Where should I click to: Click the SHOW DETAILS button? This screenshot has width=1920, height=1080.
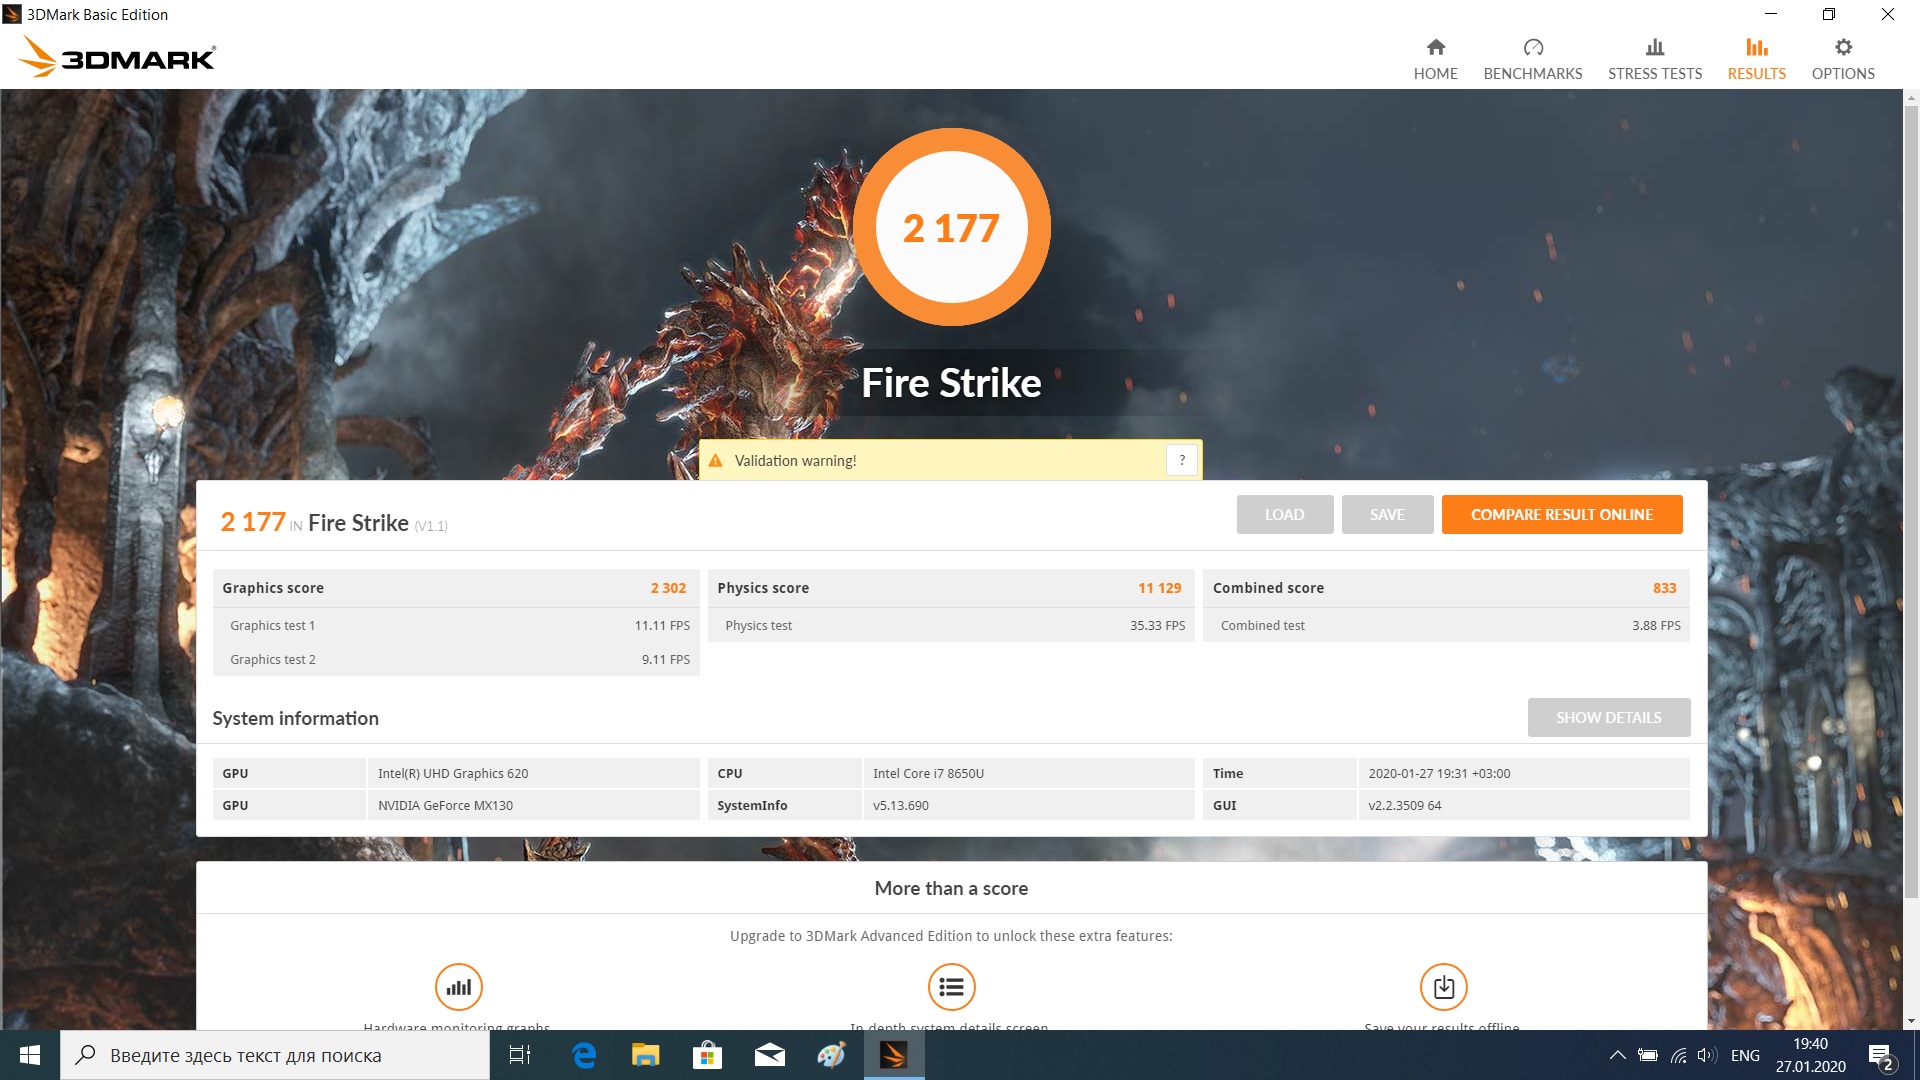point(1608,717)
